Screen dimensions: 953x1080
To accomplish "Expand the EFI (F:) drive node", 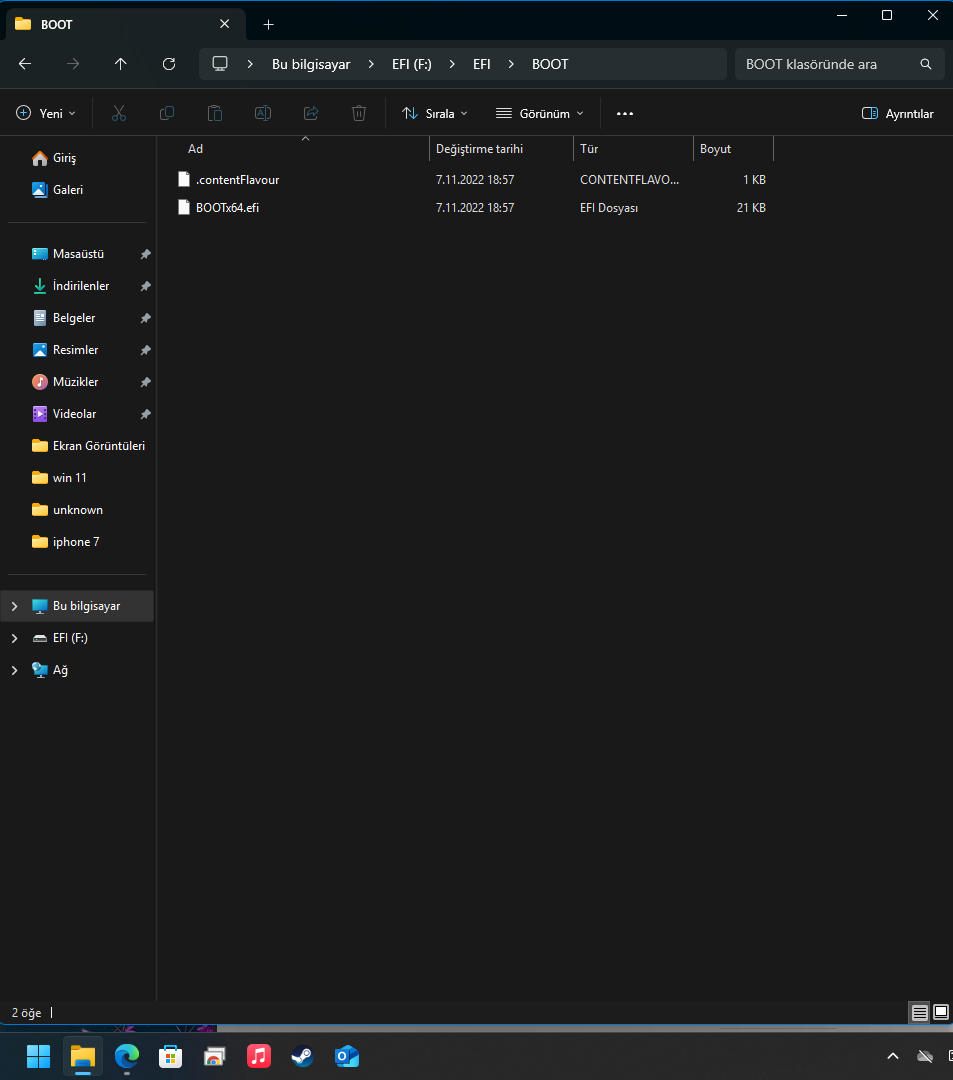I will click(14, 638).
